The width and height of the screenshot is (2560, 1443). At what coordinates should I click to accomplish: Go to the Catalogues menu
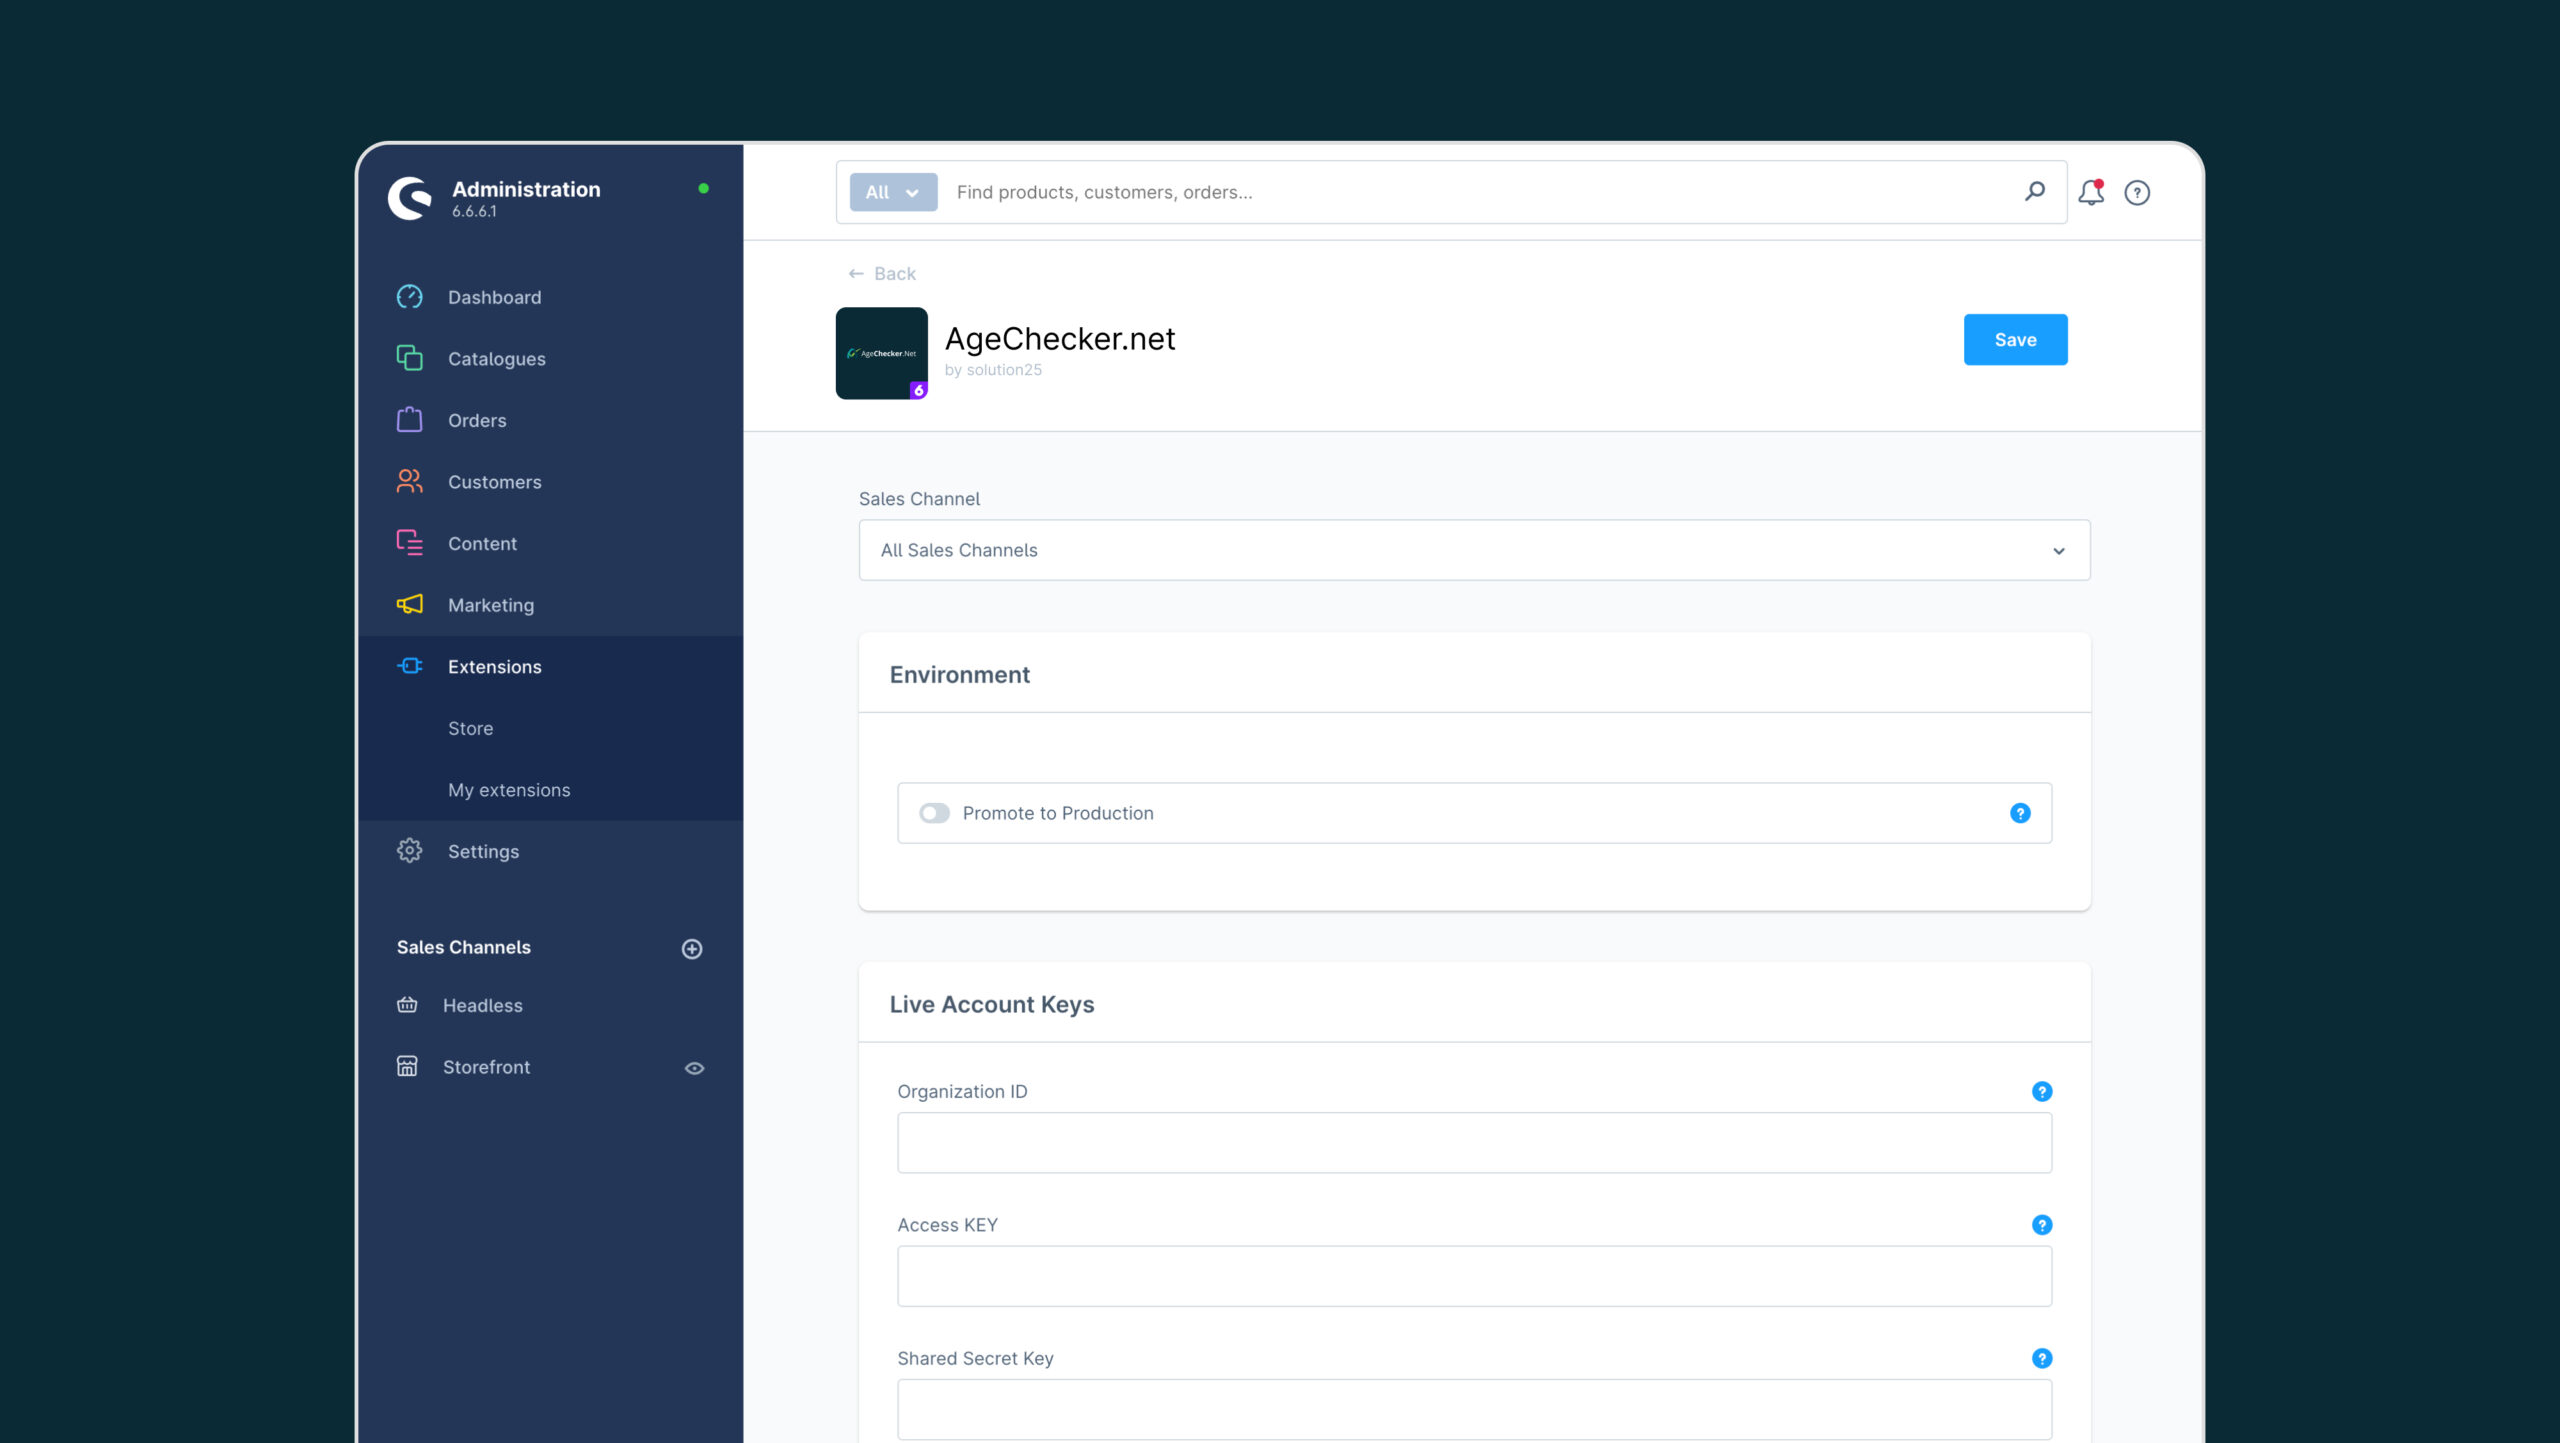pos(496,359)
